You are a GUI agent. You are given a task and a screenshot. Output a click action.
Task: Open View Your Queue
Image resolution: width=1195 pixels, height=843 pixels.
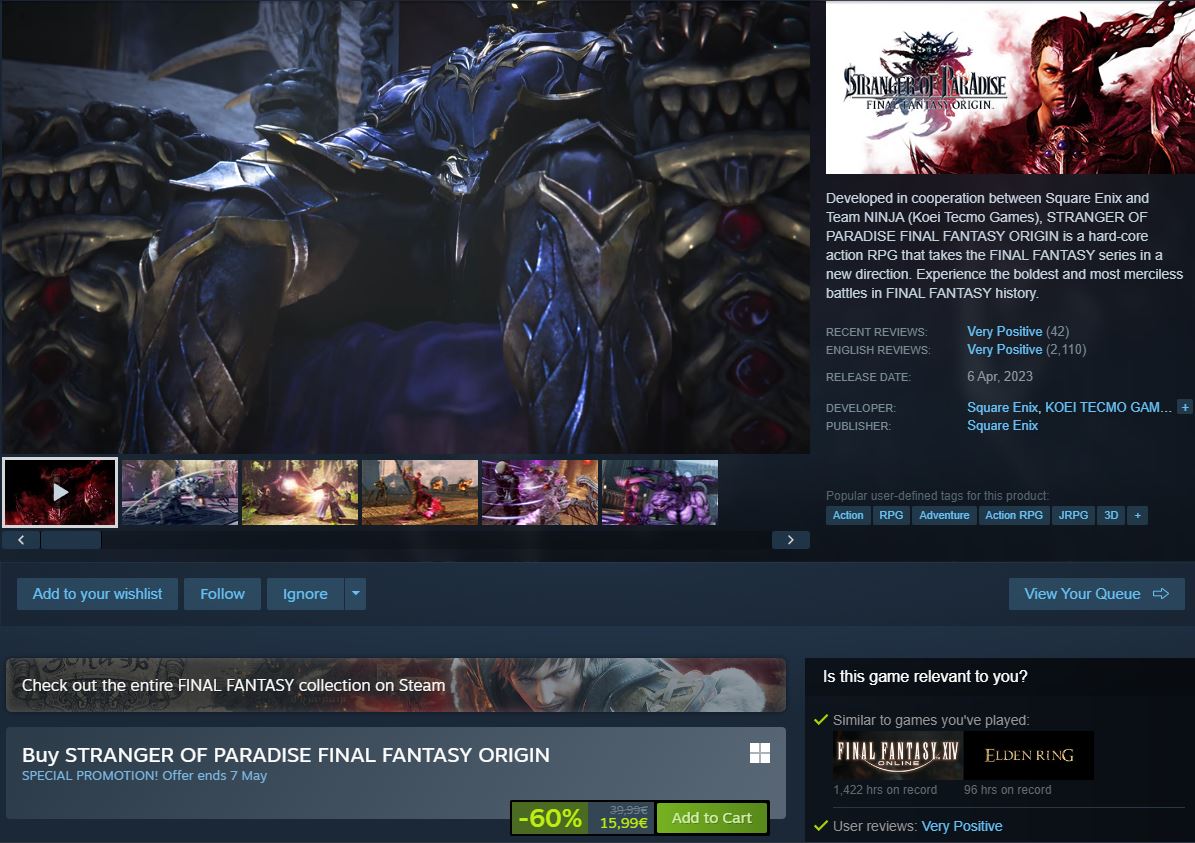click(1097, 594)
